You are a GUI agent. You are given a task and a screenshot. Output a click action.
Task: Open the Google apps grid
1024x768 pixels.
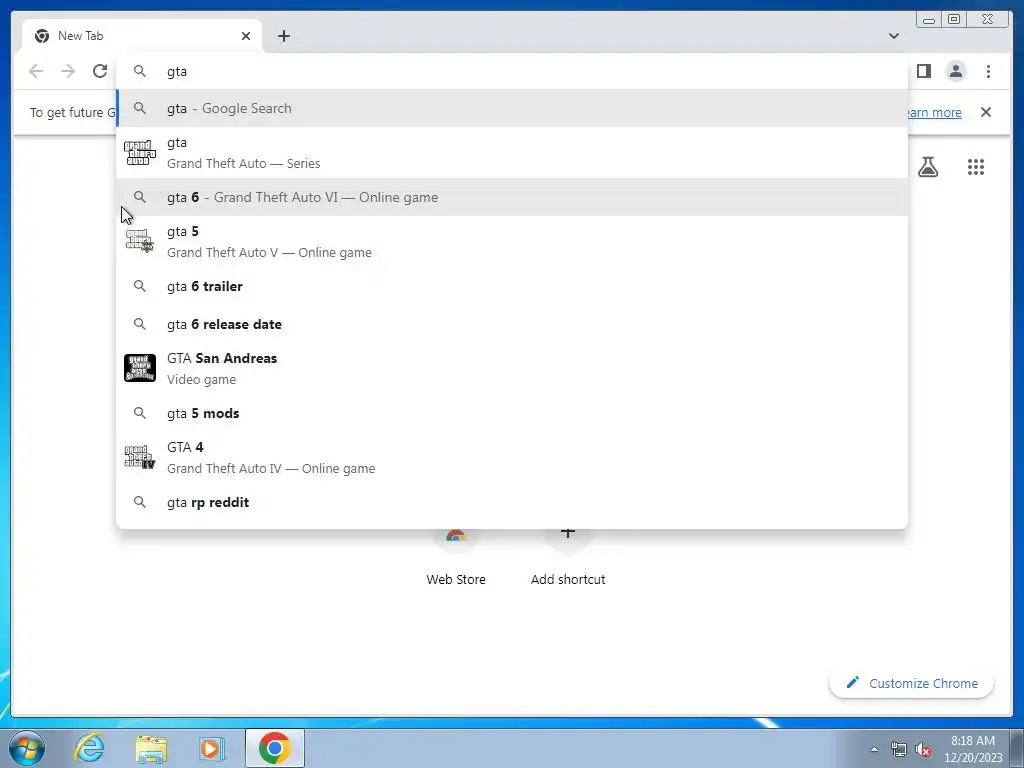[975, 167]
